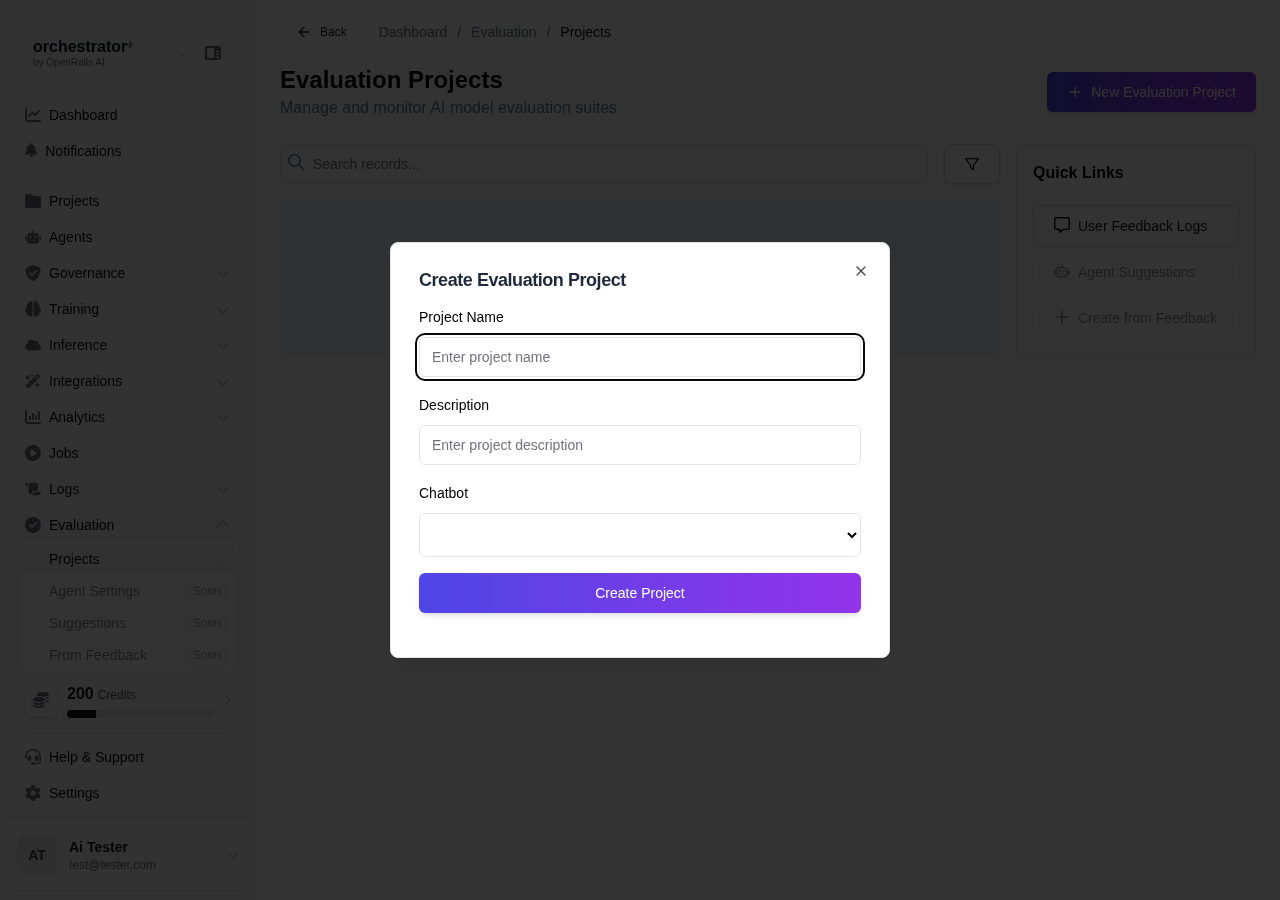Click the New Evaluation Project button
The image size is (1280, 900).
pos(1151,92)
